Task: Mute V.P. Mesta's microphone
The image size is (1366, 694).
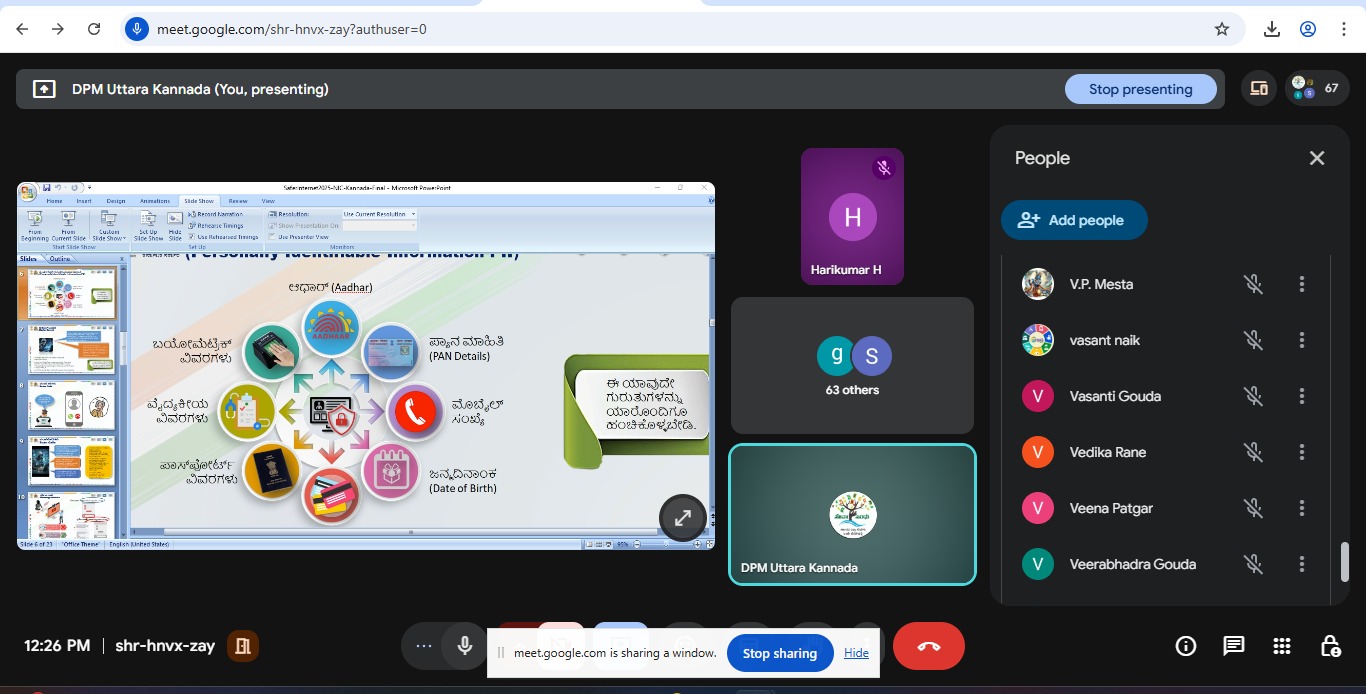Action: (x=1253, y=284)
